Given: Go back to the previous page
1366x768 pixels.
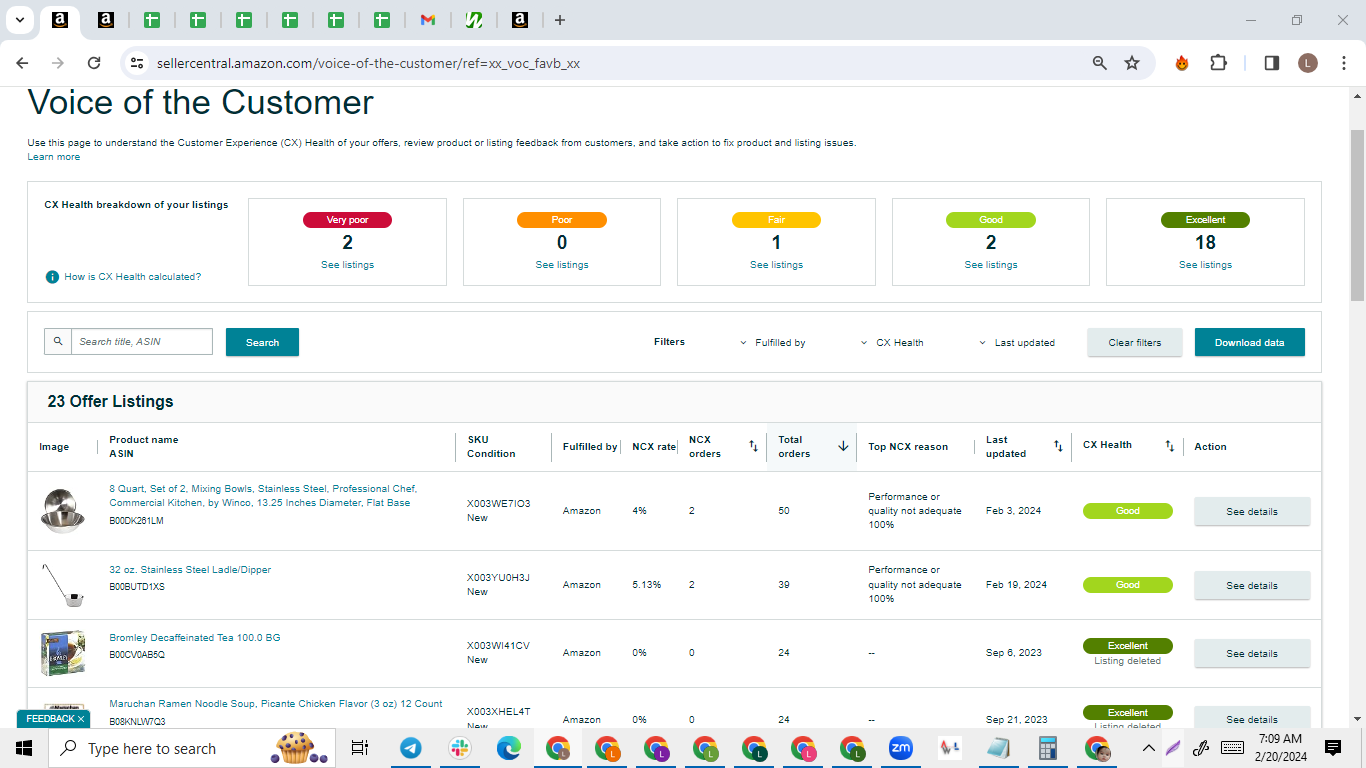Looking at the screenshot, I should (x=22, y=63).
